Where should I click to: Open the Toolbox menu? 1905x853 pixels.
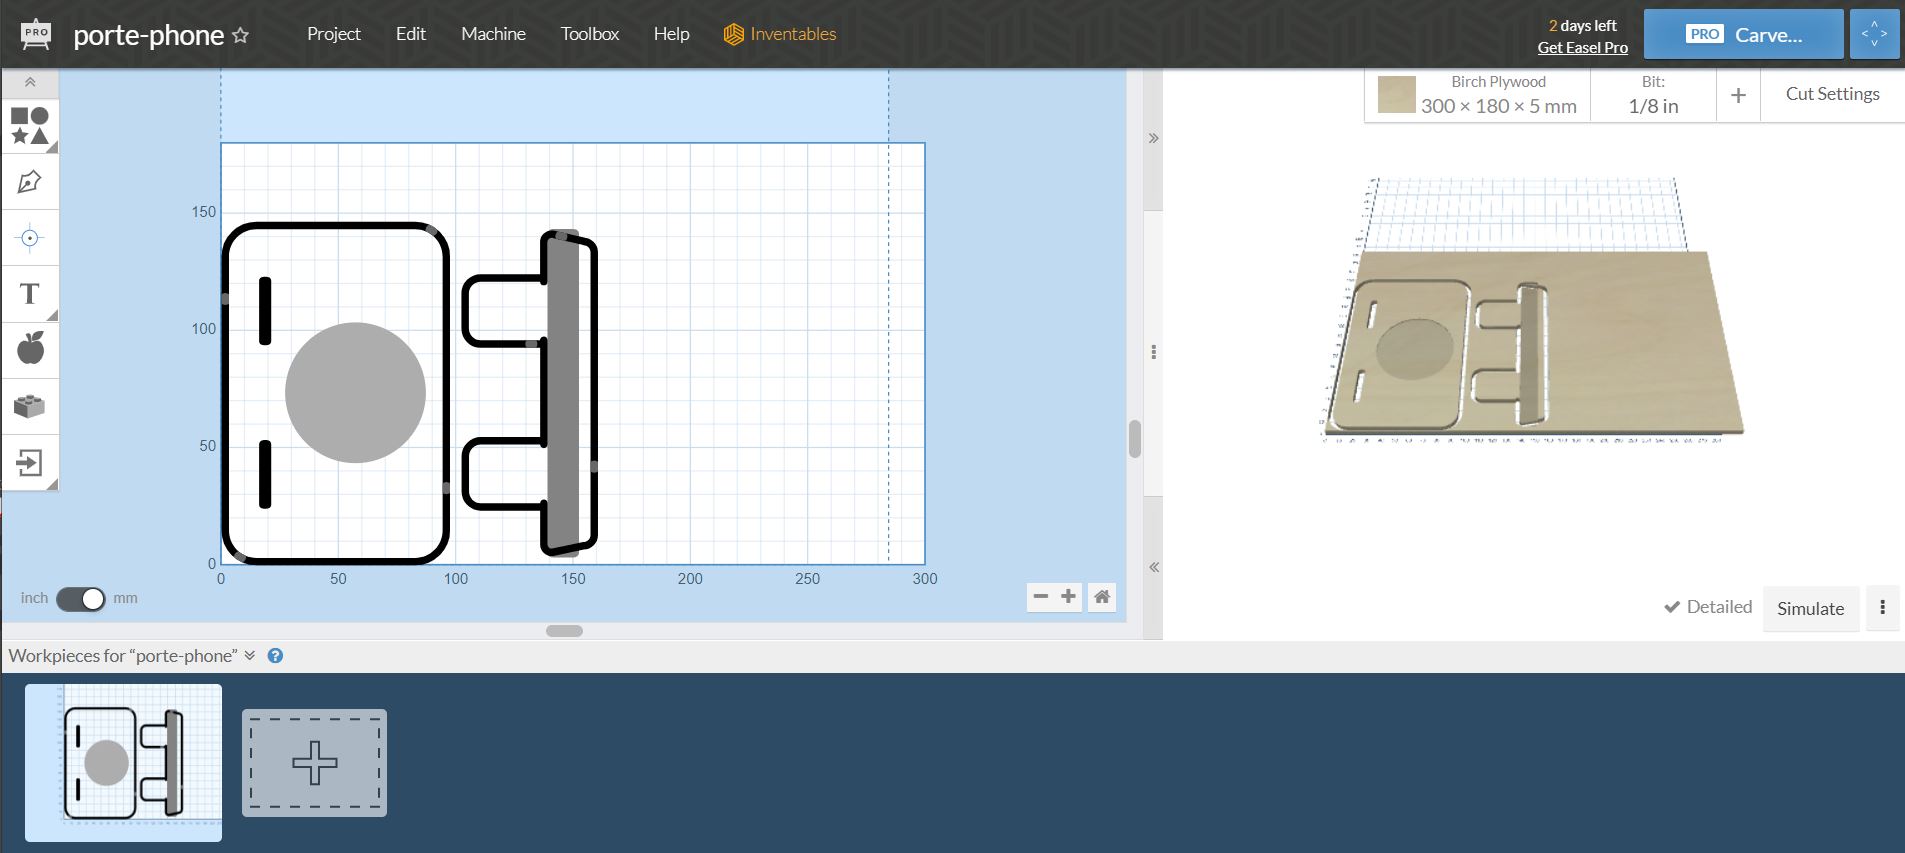[589, 34]
